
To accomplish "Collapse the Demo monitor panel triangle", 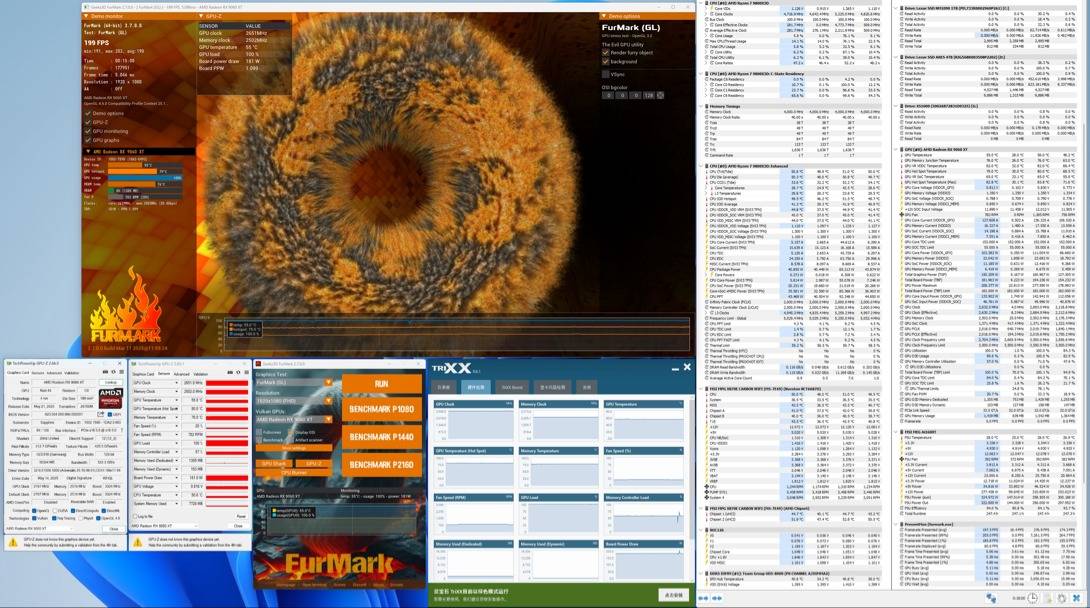I will [87, 16].
